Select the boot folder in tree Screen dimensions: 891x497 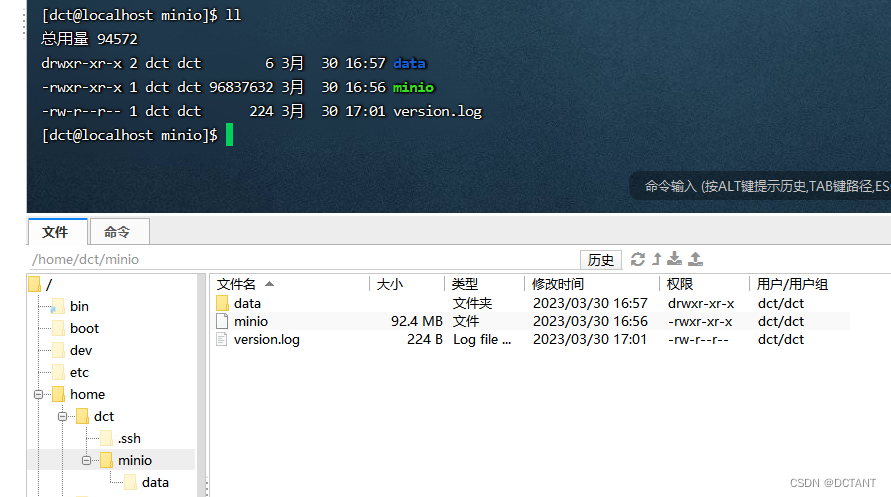pyautogui.click(x=84, y=329)
